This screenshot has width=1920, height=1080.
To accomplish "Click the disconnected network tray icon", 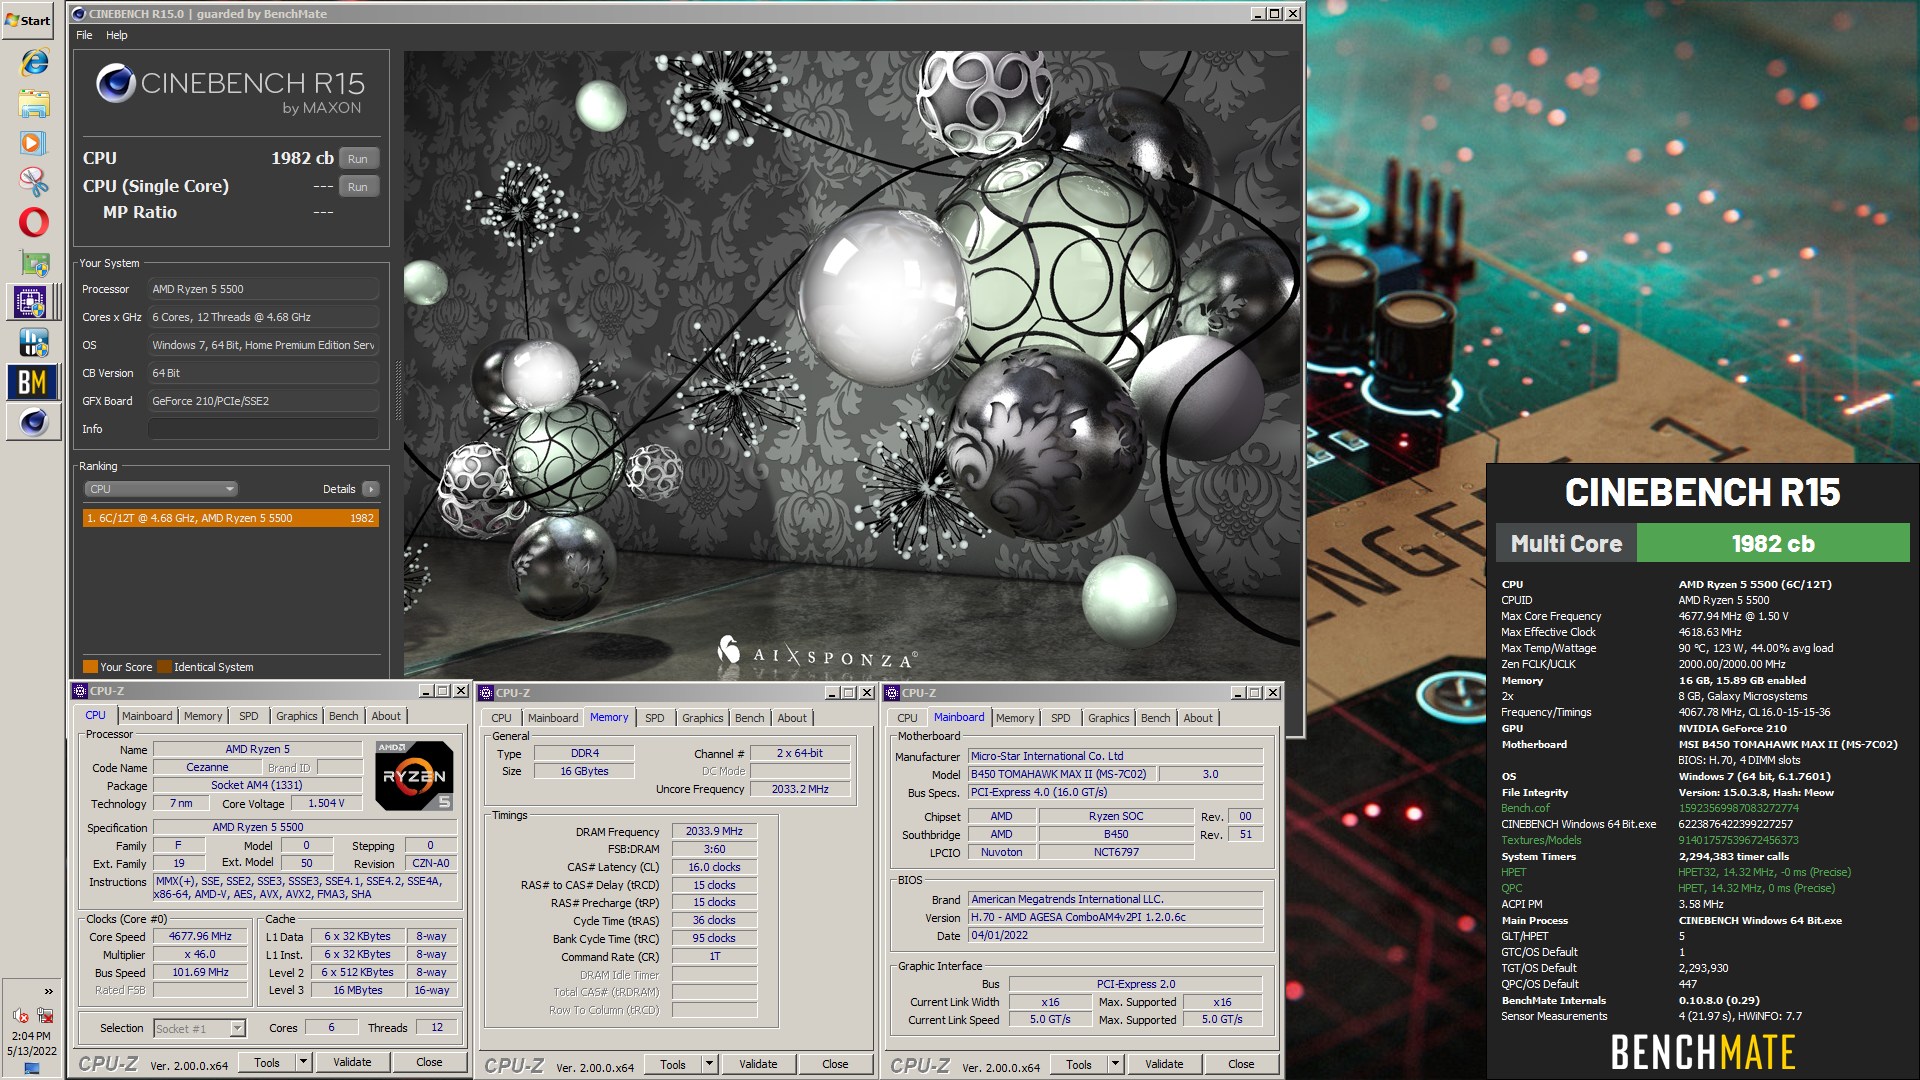I will tap(45, 1016).
